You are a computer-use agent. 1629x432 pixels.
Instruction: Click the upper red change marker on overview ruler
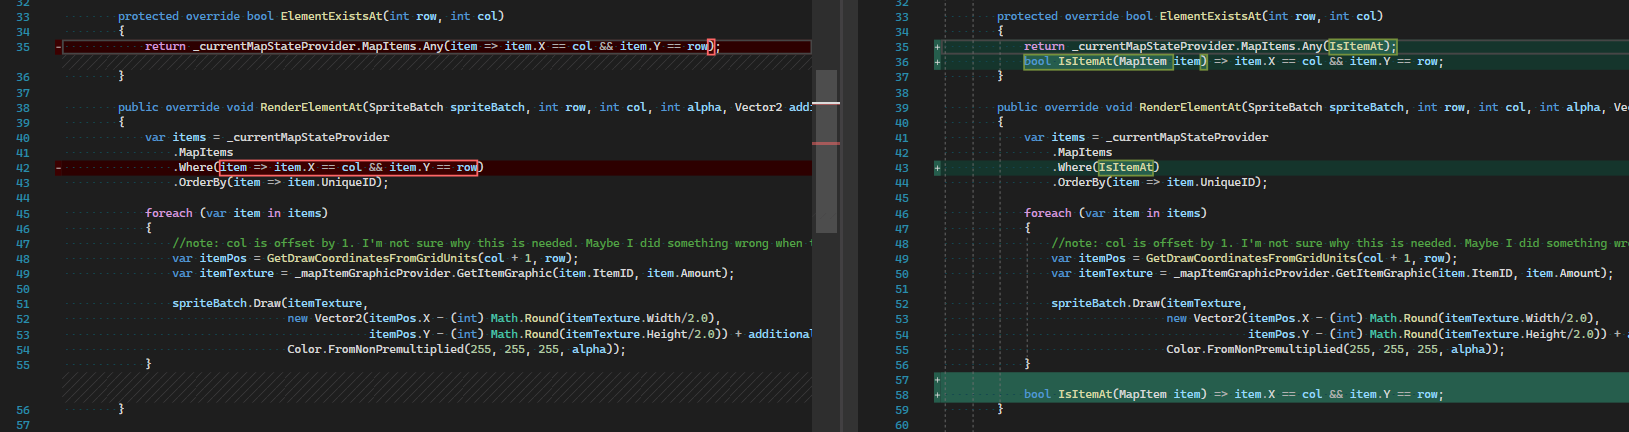826,103
